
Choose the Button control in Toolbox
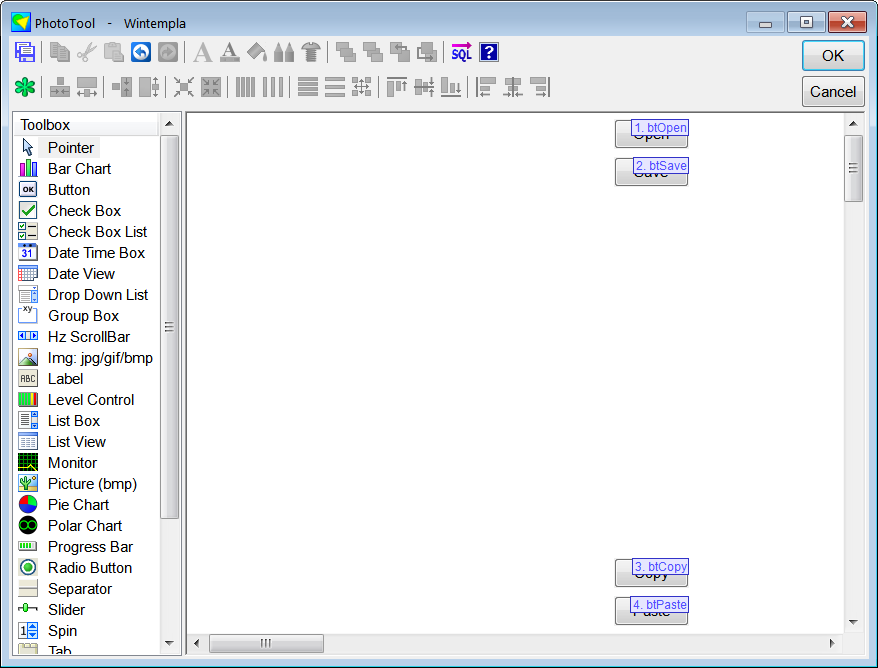69,190
